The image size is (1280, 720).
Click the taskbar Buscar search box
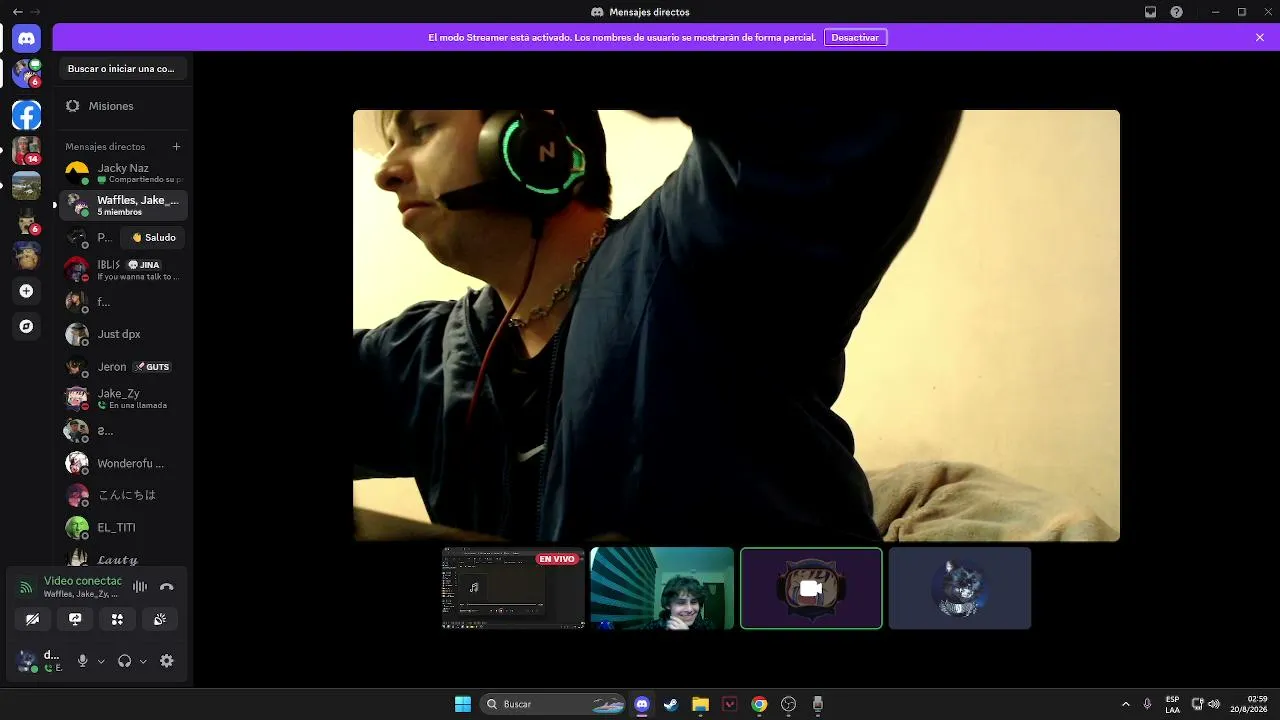[553, 704]
